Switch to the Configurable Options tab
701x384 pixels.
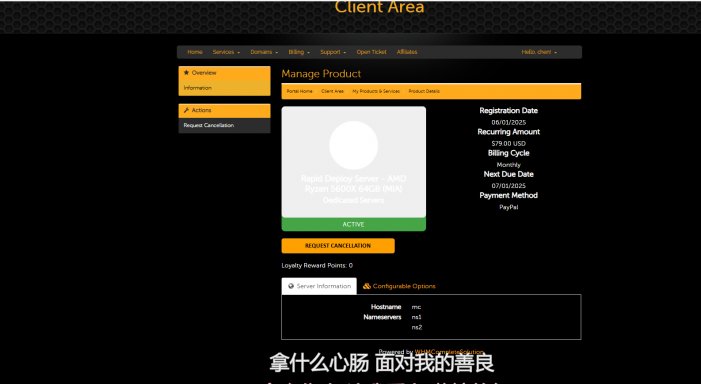pyautogui.click(x=399, y=286)
